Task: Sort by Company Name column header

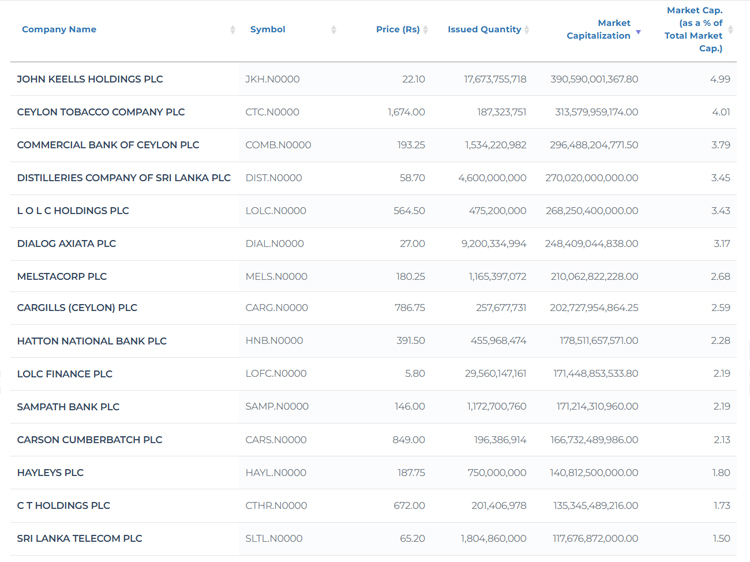Action: click(59, 29)
